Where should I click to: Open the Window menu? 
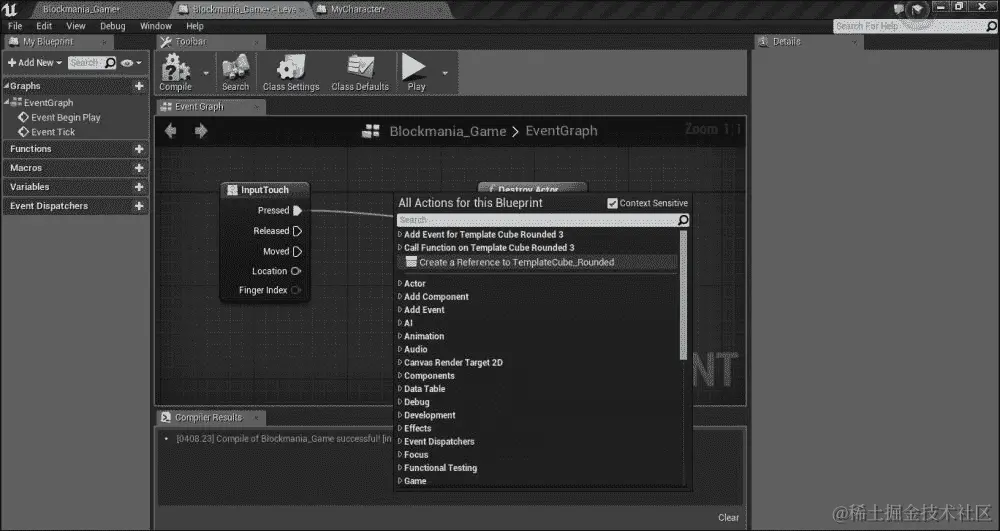coord(156,26)
